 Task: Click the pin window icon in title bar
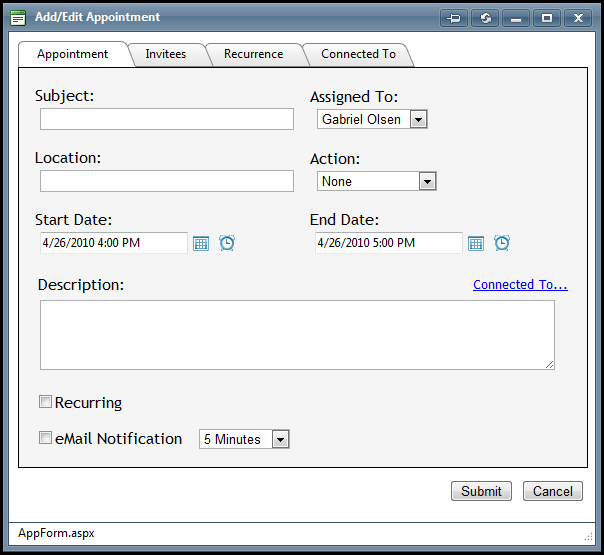454,18
